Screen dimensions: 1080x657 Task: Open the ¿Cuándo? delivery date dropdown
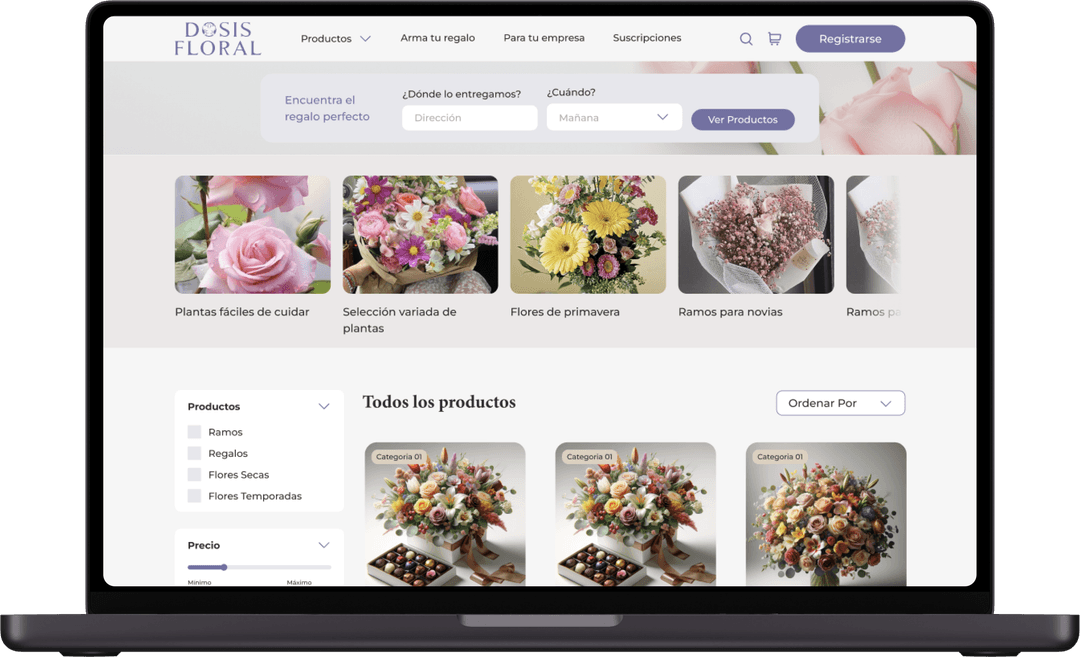(613, 117)
